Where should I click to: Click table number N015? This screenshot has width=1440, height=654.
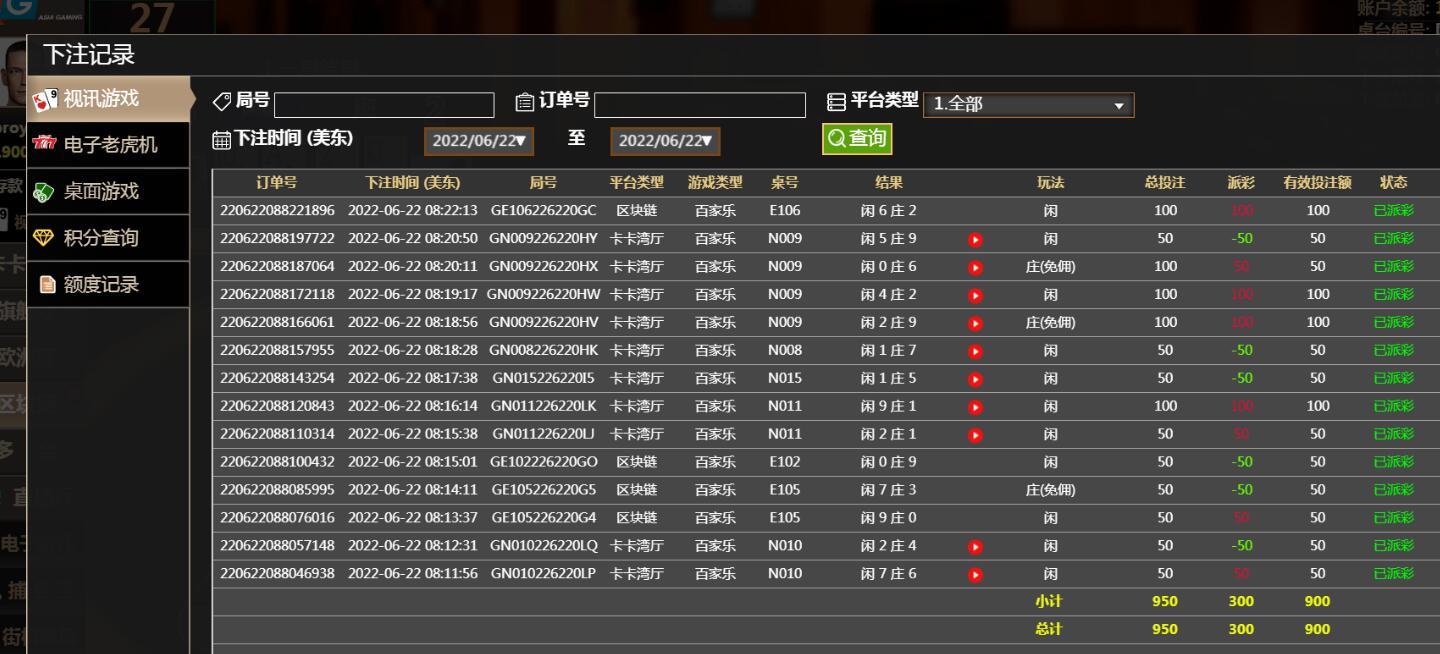[785, 379]
